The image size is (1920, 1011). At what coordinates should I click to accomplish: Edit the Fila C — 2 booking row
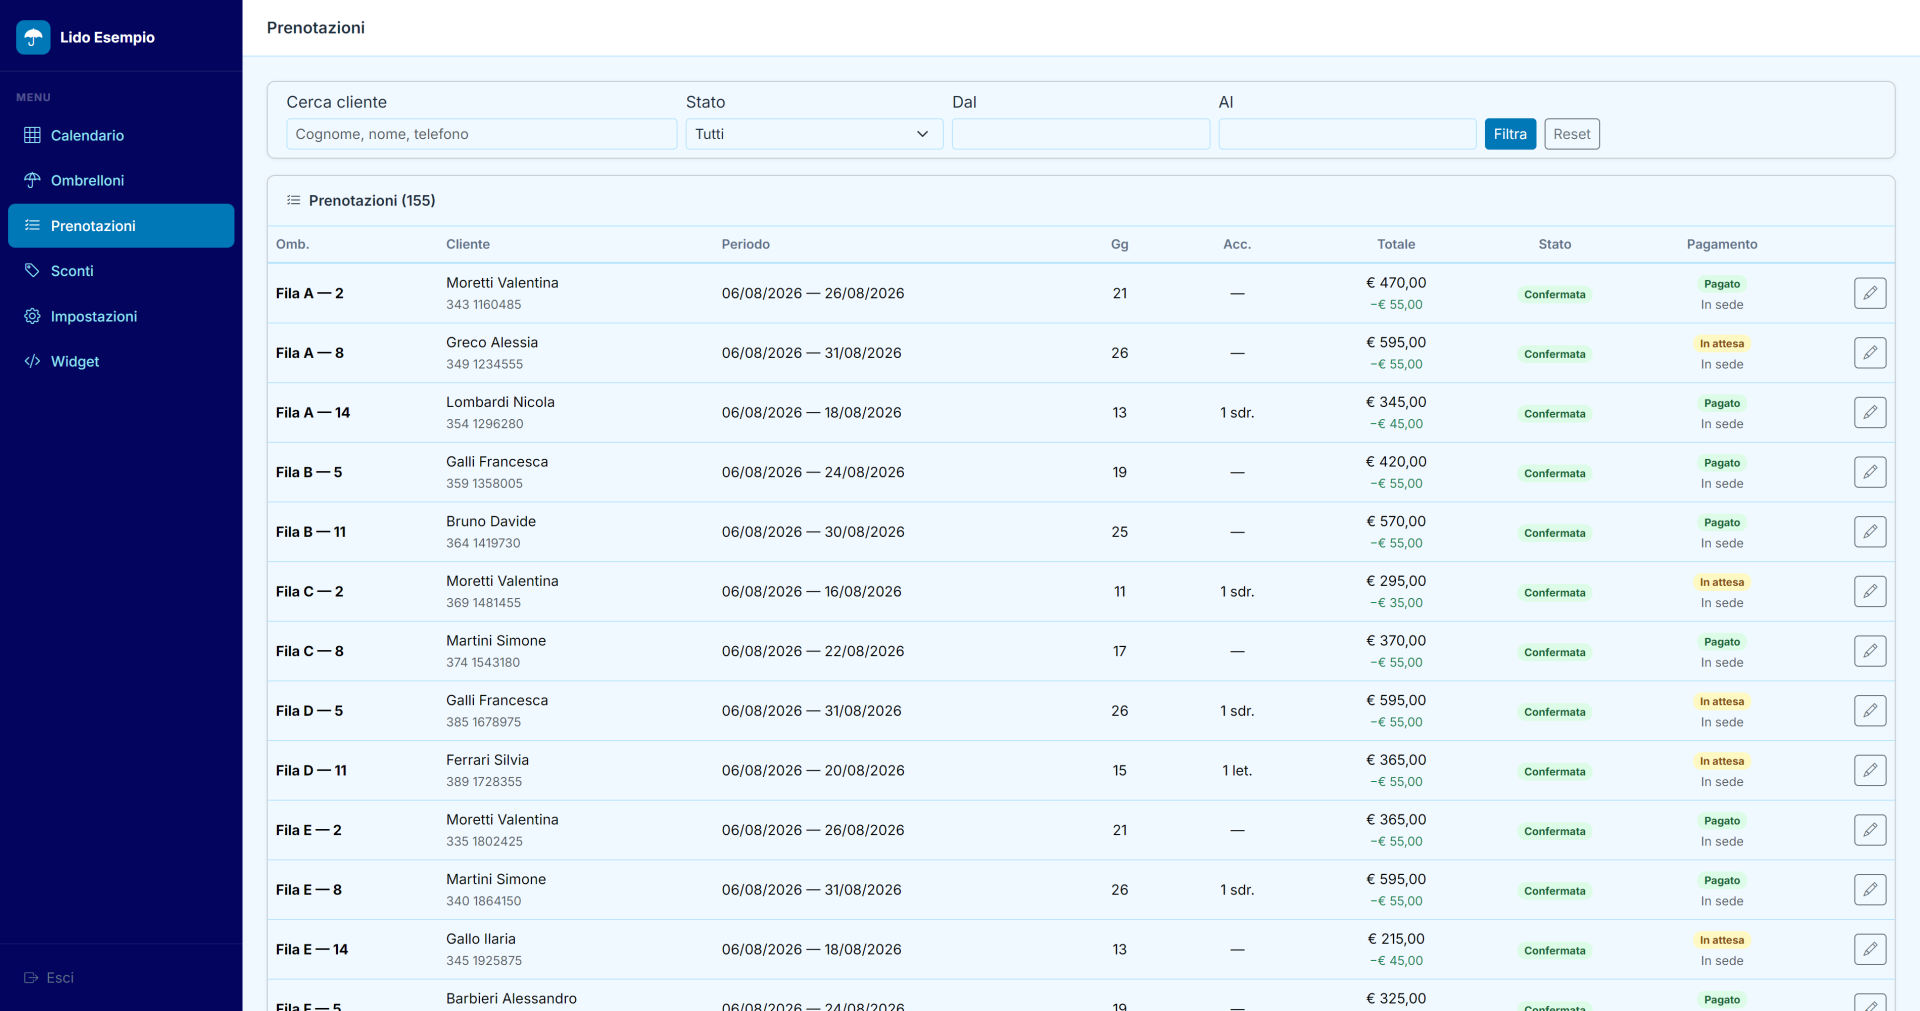pos(1870,591)
